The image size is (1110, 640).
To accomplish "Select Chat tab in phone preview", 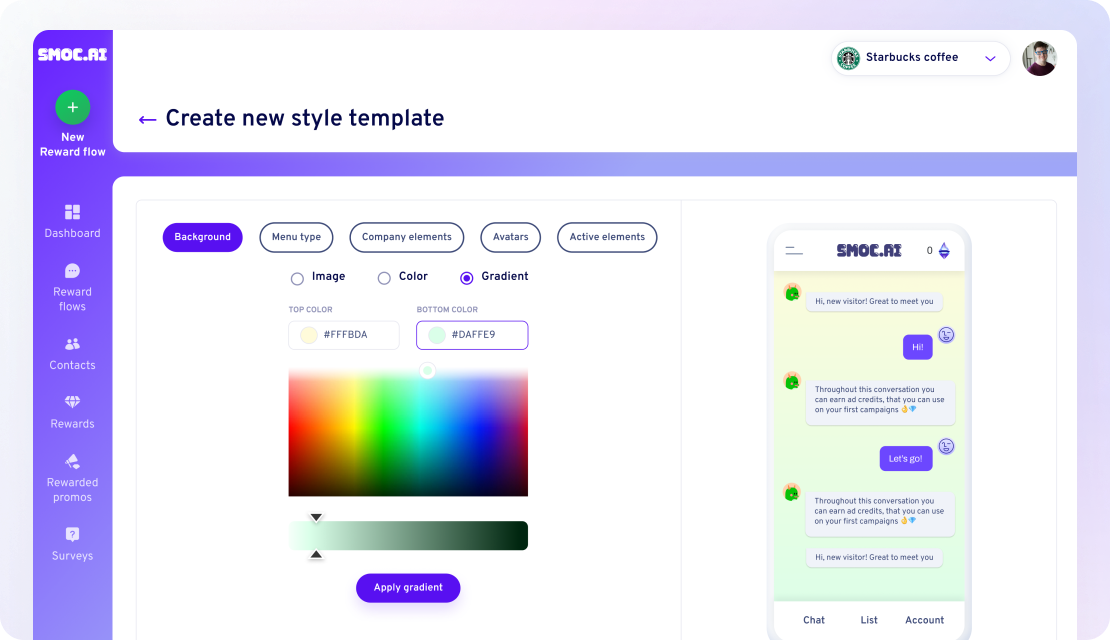I will [814, 620].
